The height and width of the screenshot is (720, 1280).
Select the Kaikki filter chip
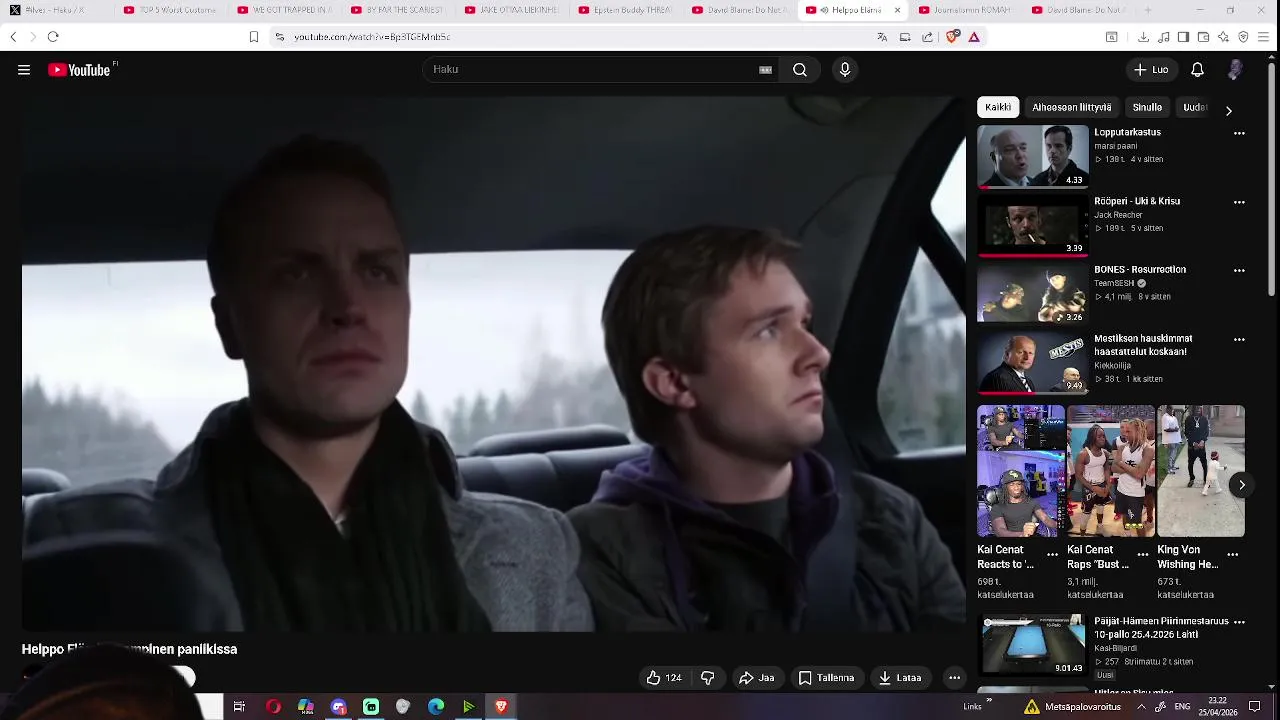tap(998, 107)
